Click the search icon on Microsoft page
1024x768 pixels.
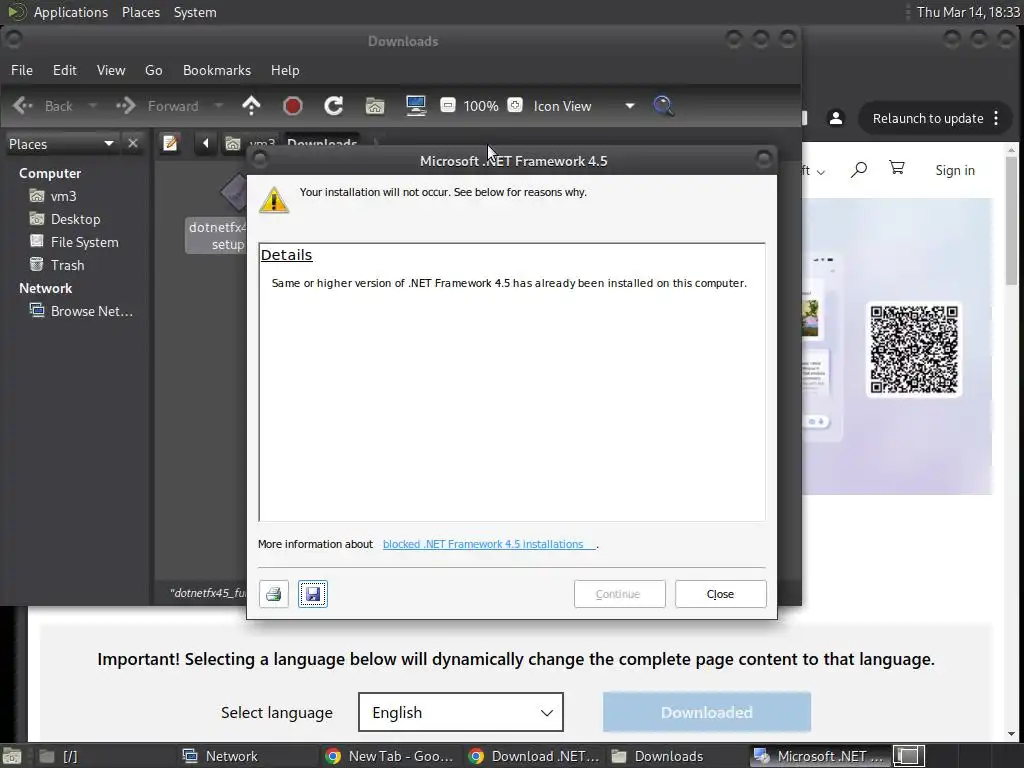(859, 170)
